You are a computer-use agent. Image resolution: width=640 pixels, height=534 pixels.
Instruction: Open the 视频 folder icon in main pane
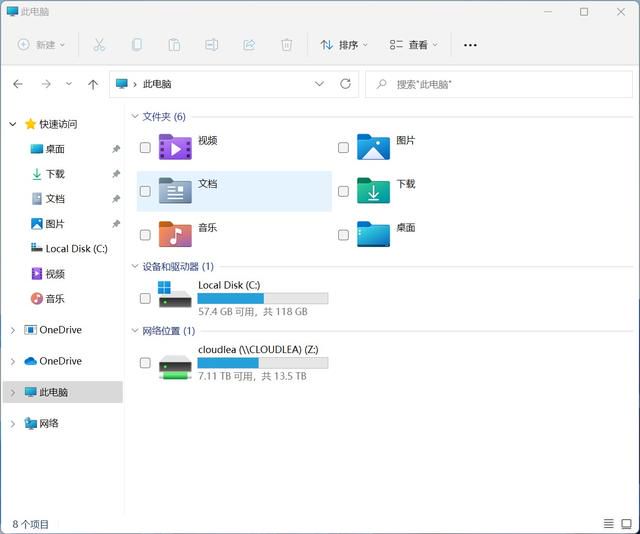pos(175,147)
